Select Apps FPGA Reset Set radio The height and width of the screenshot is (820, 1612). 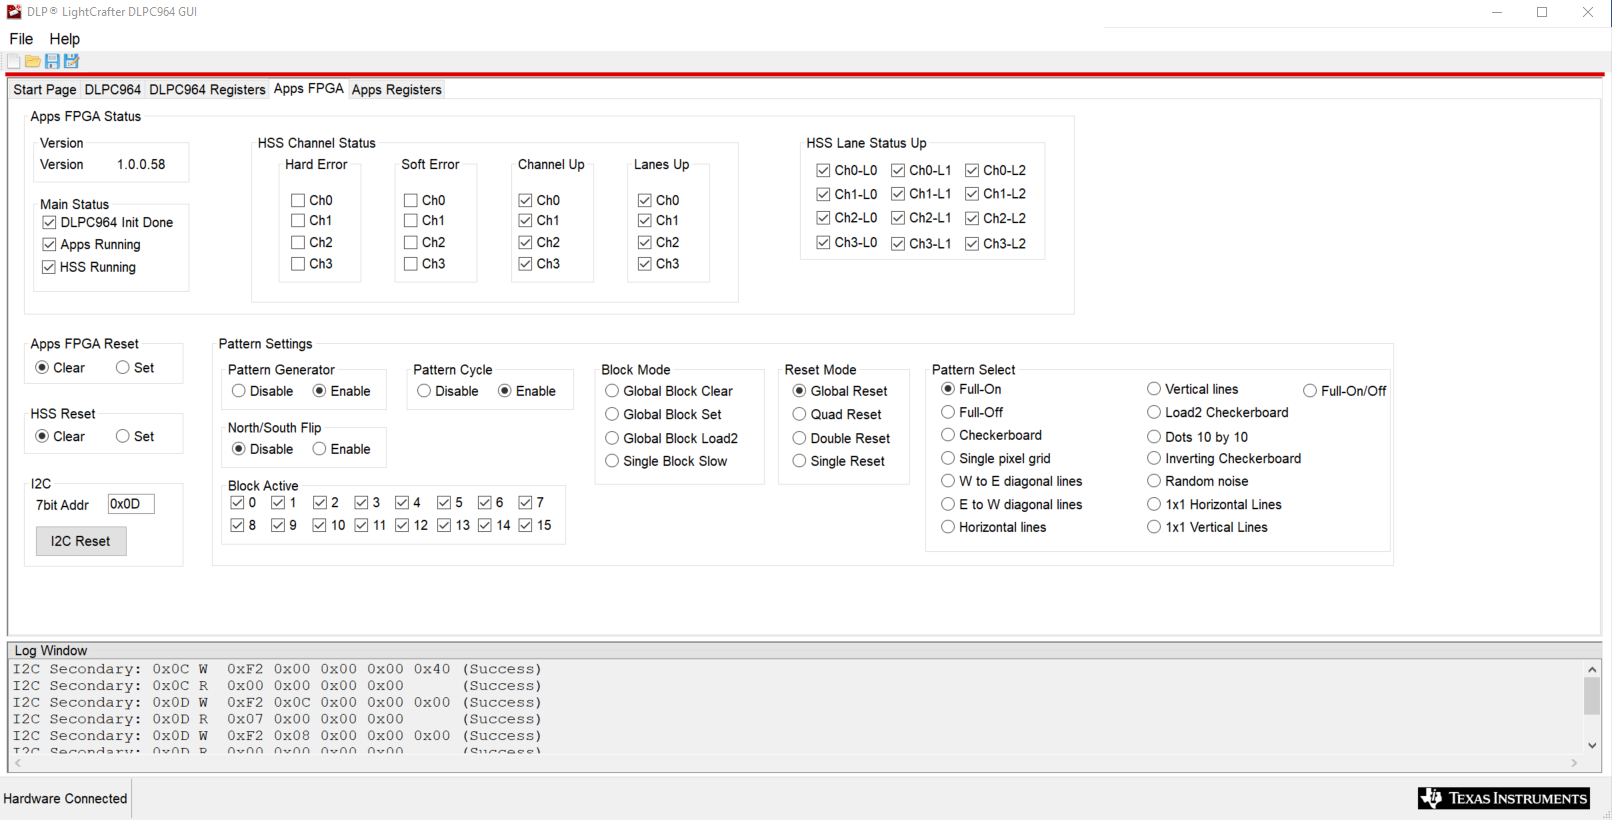122,367
